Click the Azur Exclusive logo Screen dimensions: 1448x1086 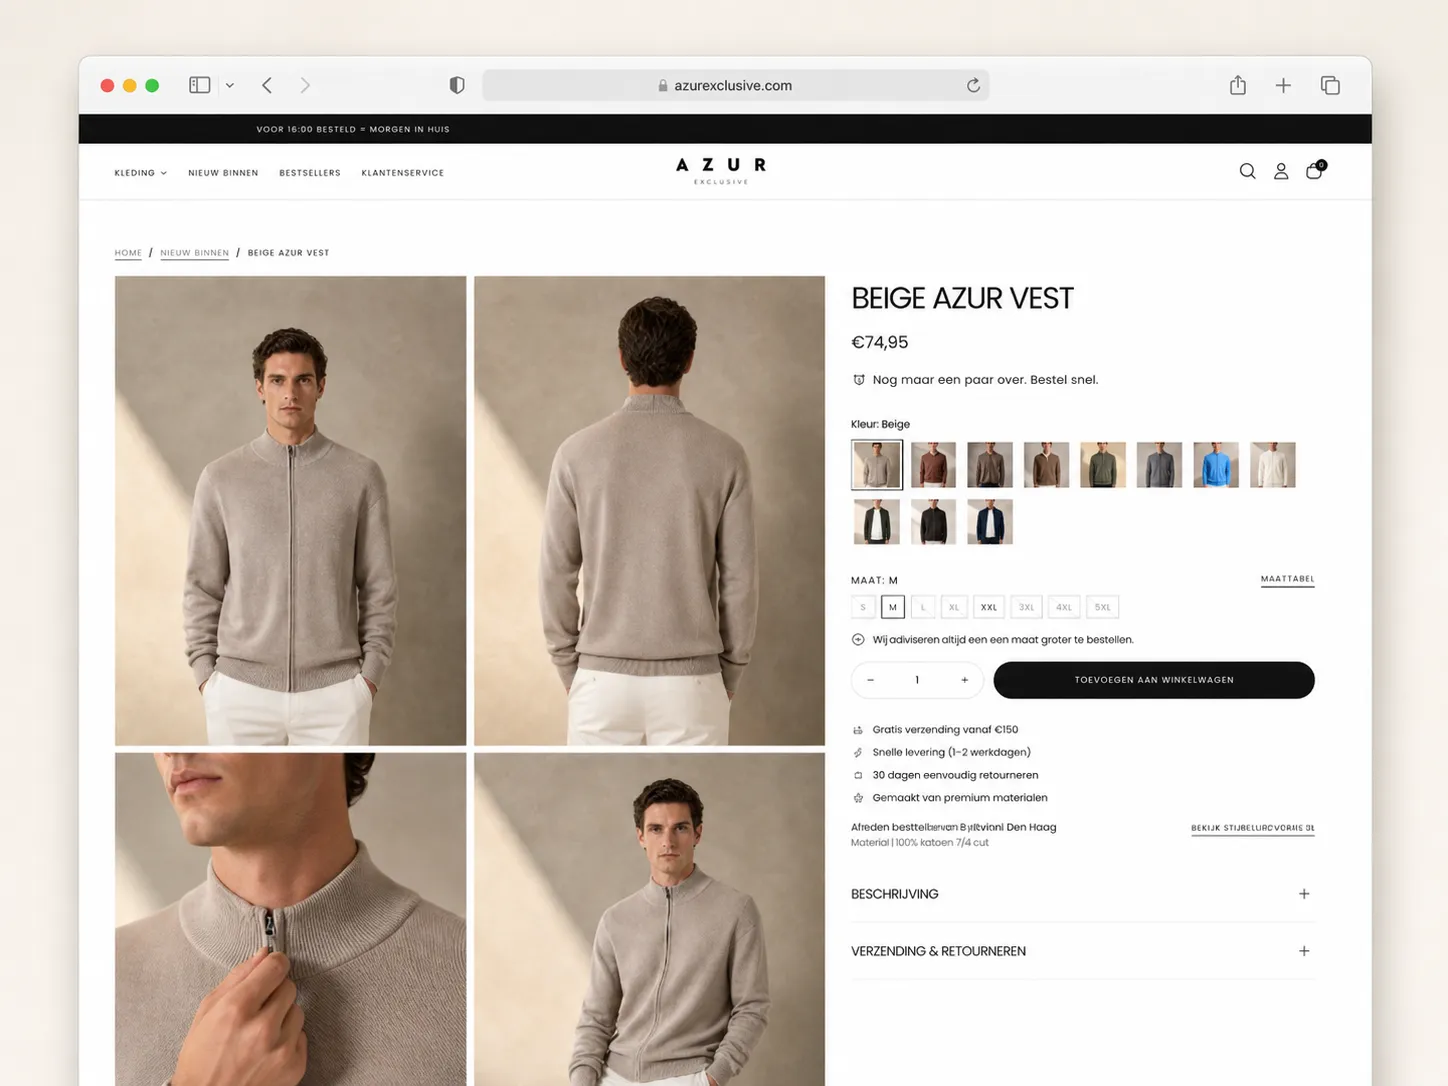721,170
